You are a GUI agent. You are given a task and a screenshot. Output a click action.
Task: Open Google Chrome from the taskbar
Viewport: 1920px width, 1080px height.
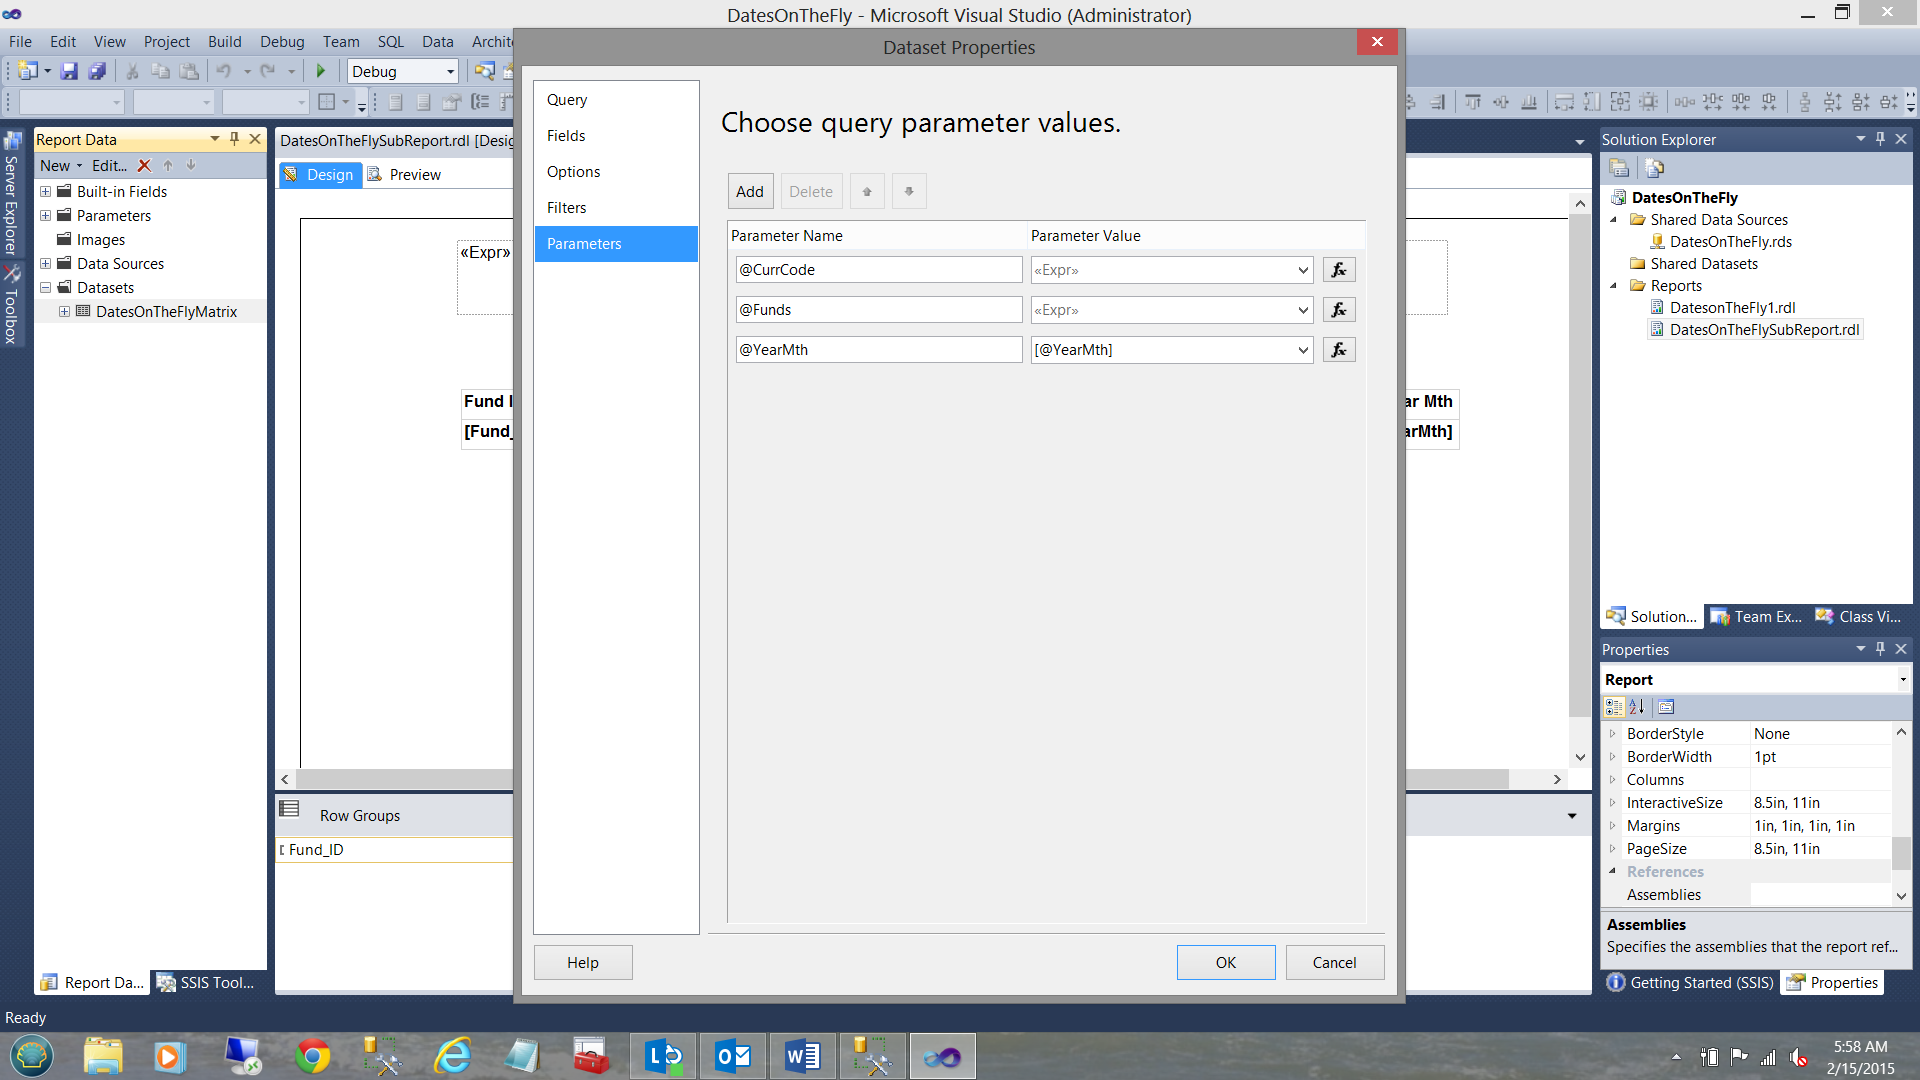coord(313,1056)
